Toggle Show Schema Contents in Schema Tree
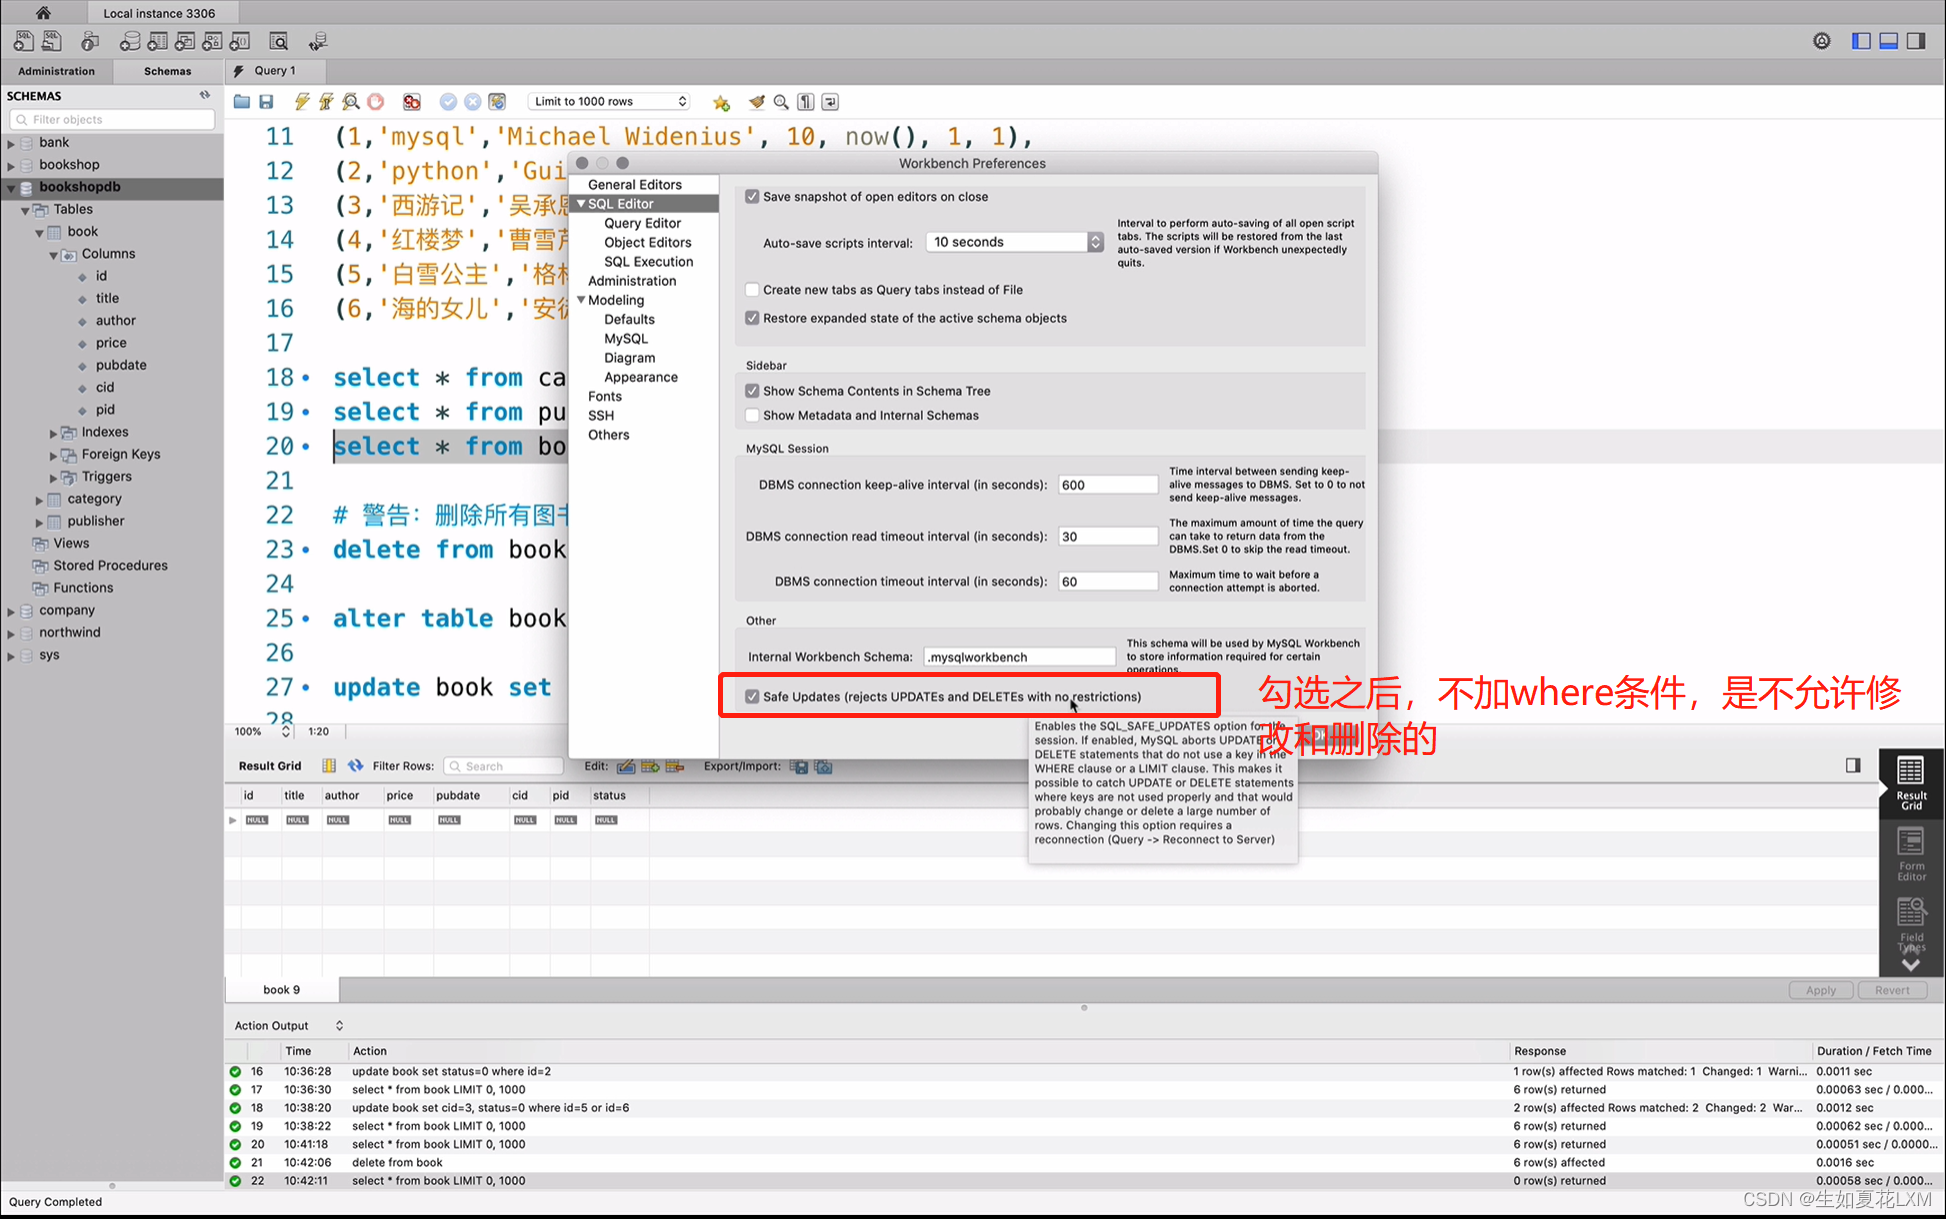This screenshot has width=1946, height=1219. pyautogui.click(x=752, y=391)
